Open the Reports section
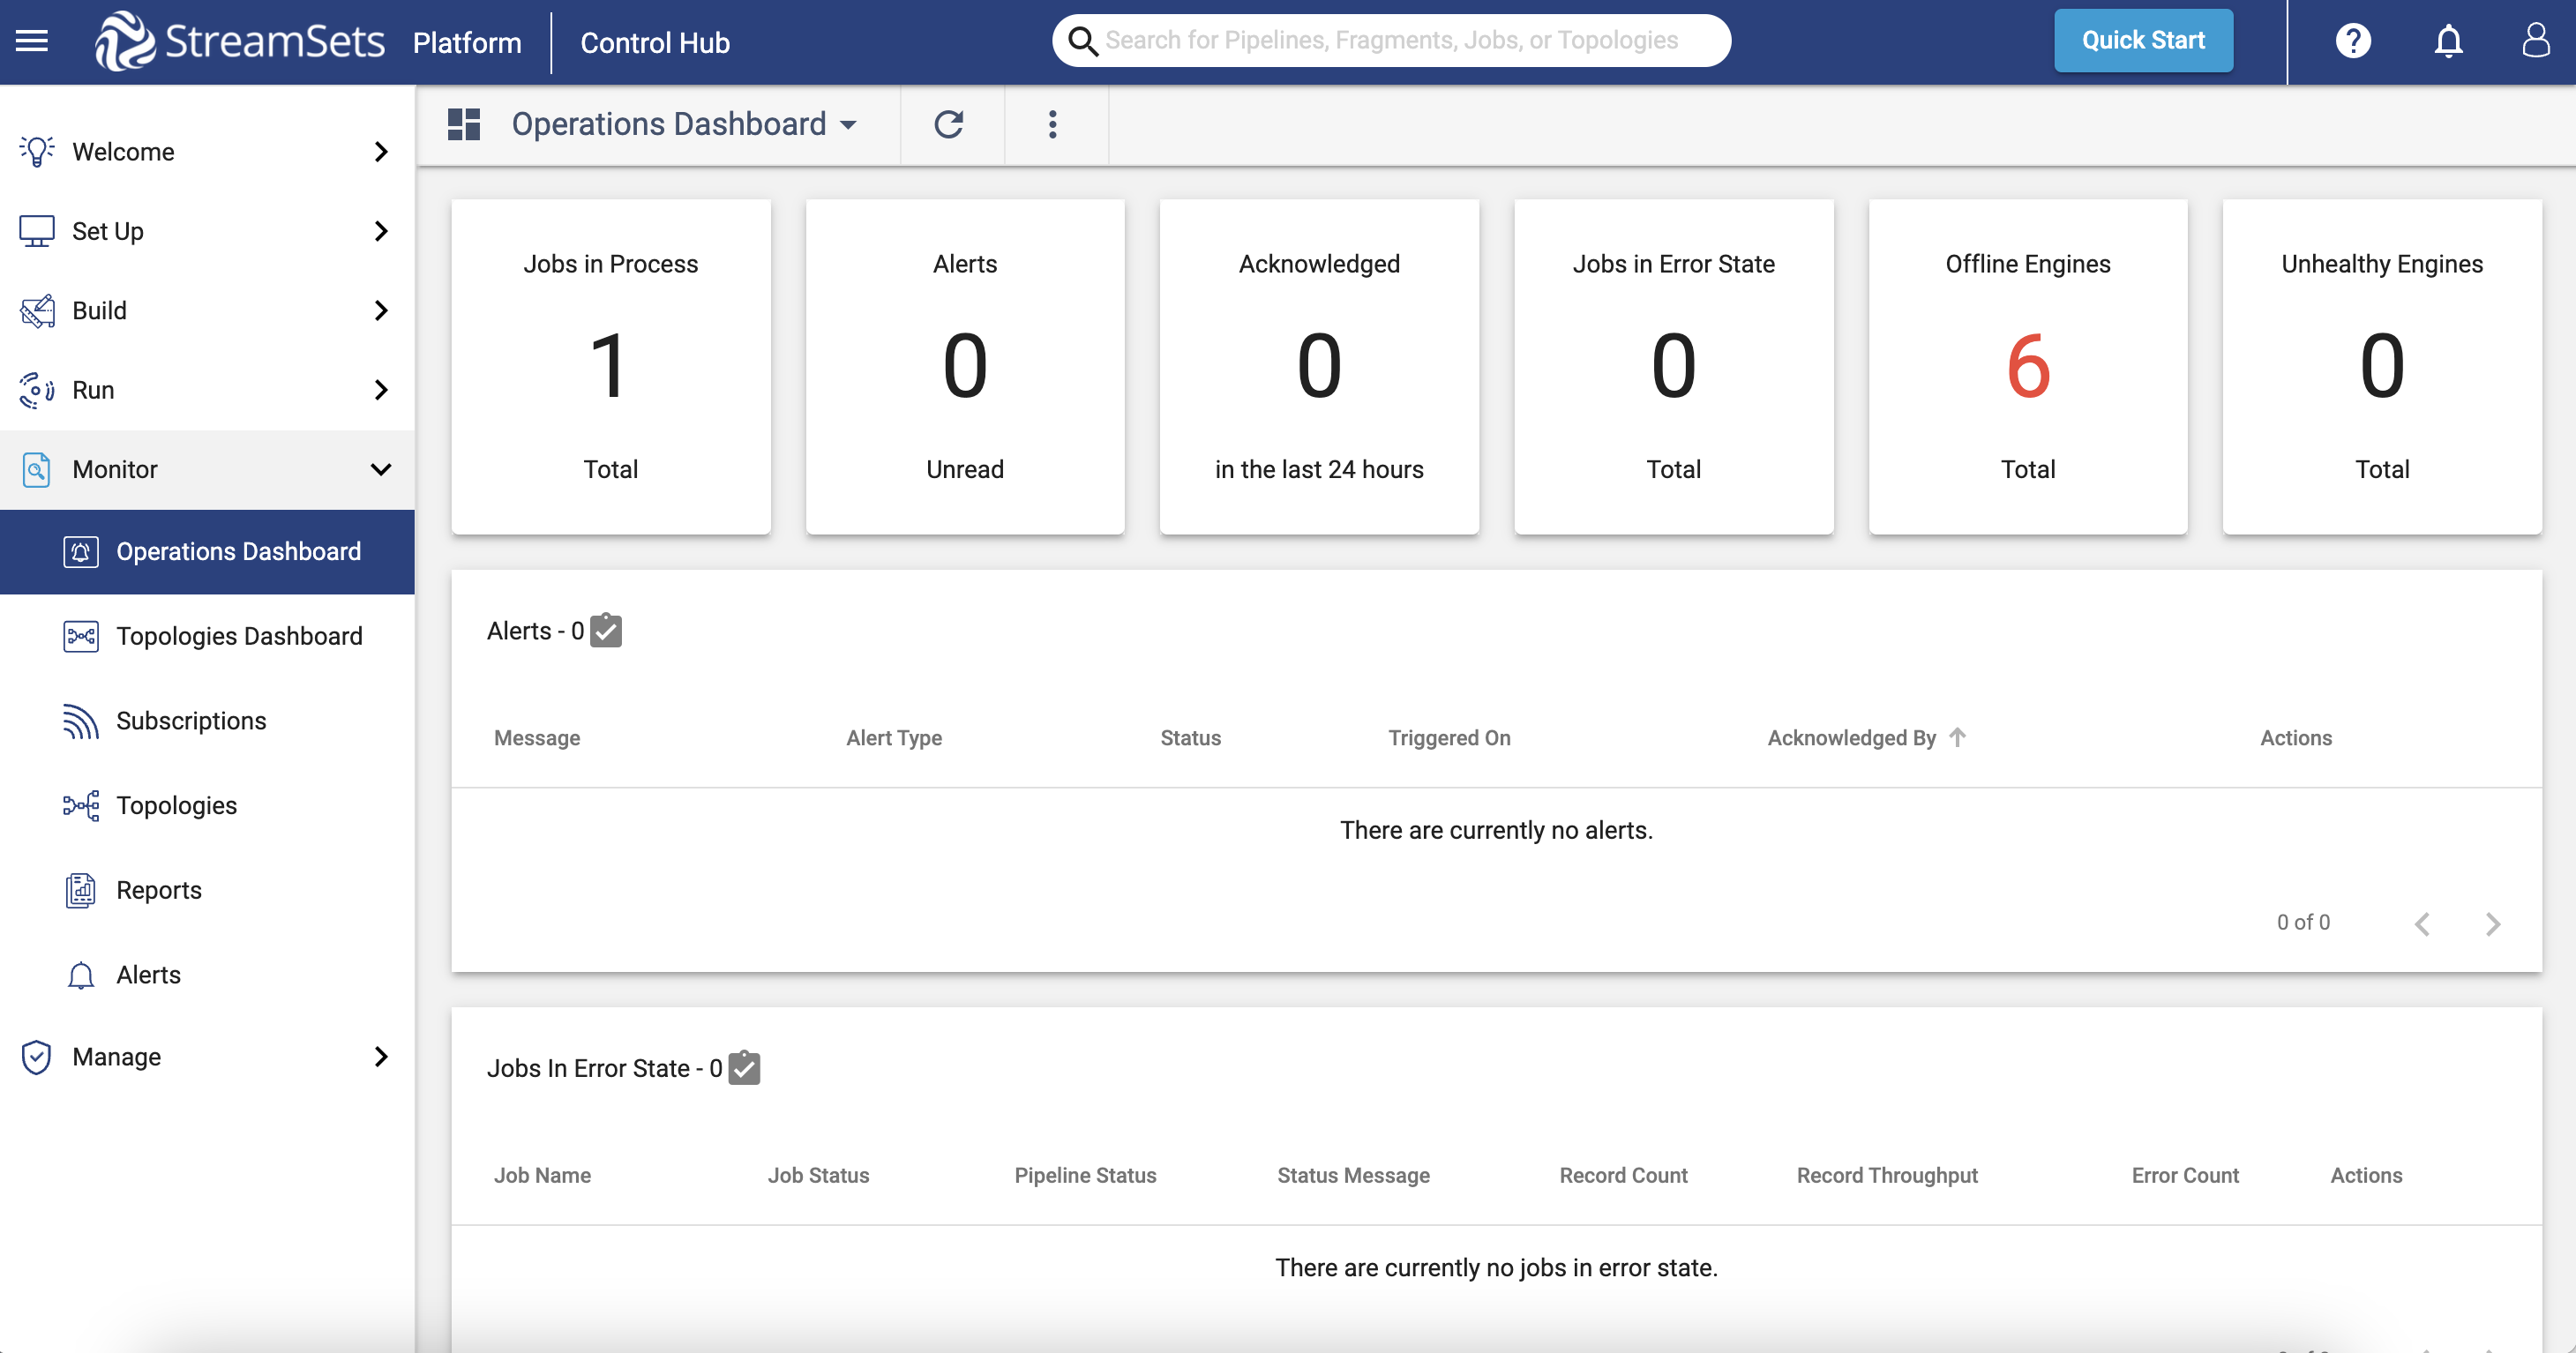2576x1353 pixels. click(x=159, y=890)
